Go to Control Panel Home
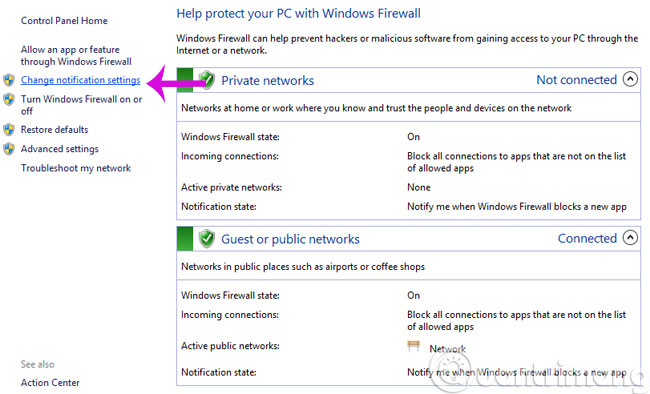The width and height of the screenshot is (650, 394). click(64, 21)
